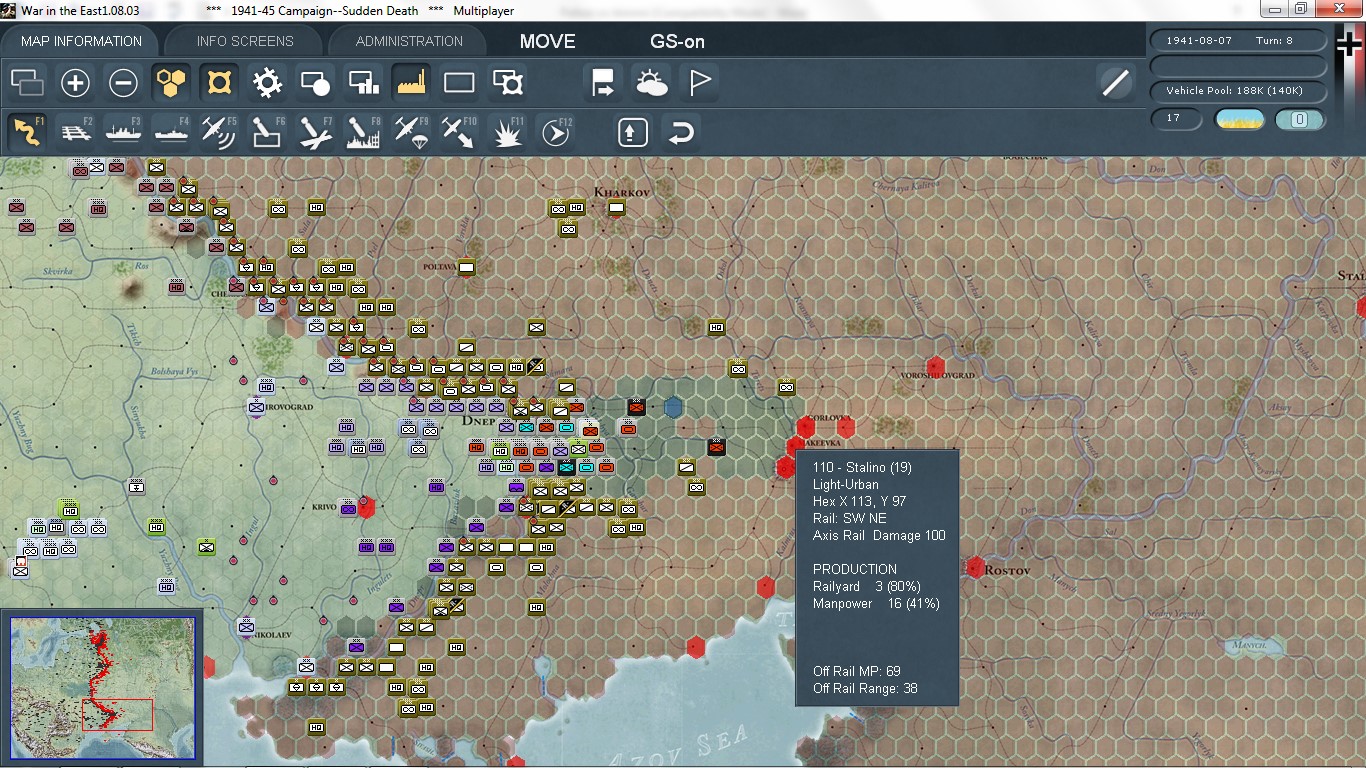Click the Rostov city label
The image size is (1366, 768).
[x=1007, y=570]
